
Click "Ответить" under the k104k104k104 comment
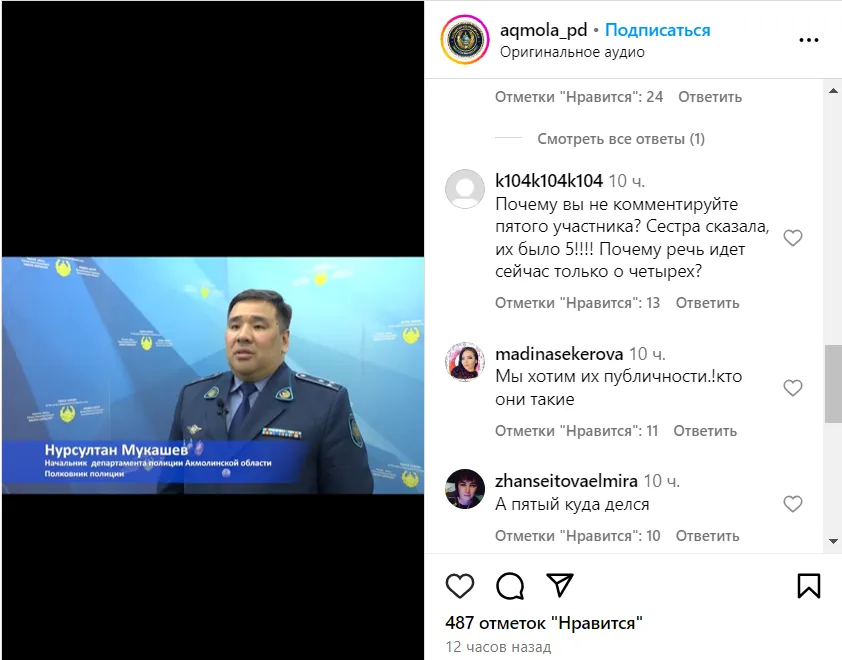(707, 303)
